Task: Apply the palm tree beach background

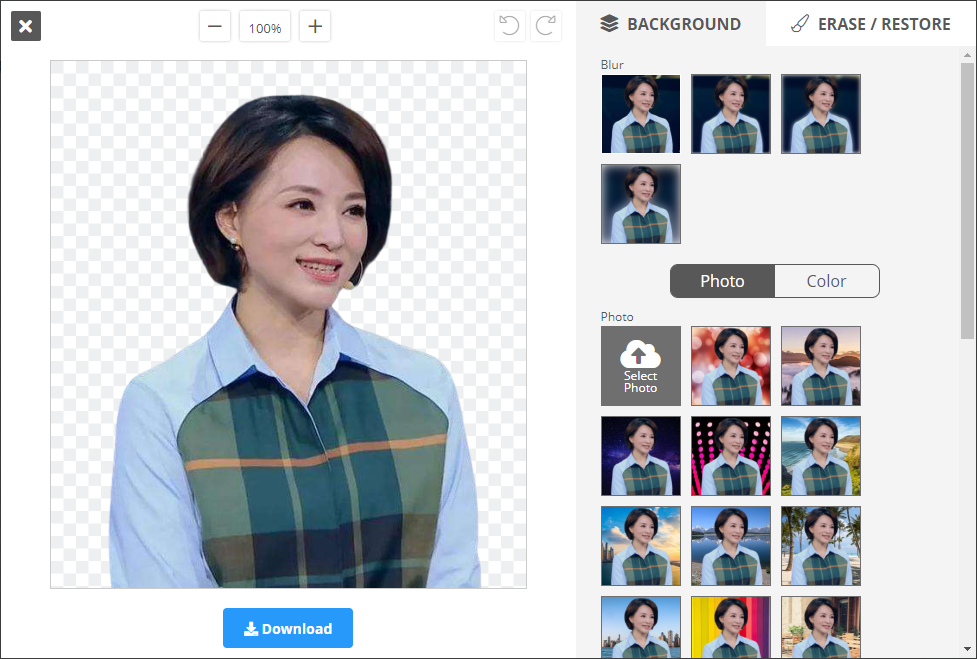Action: point(821,546)
